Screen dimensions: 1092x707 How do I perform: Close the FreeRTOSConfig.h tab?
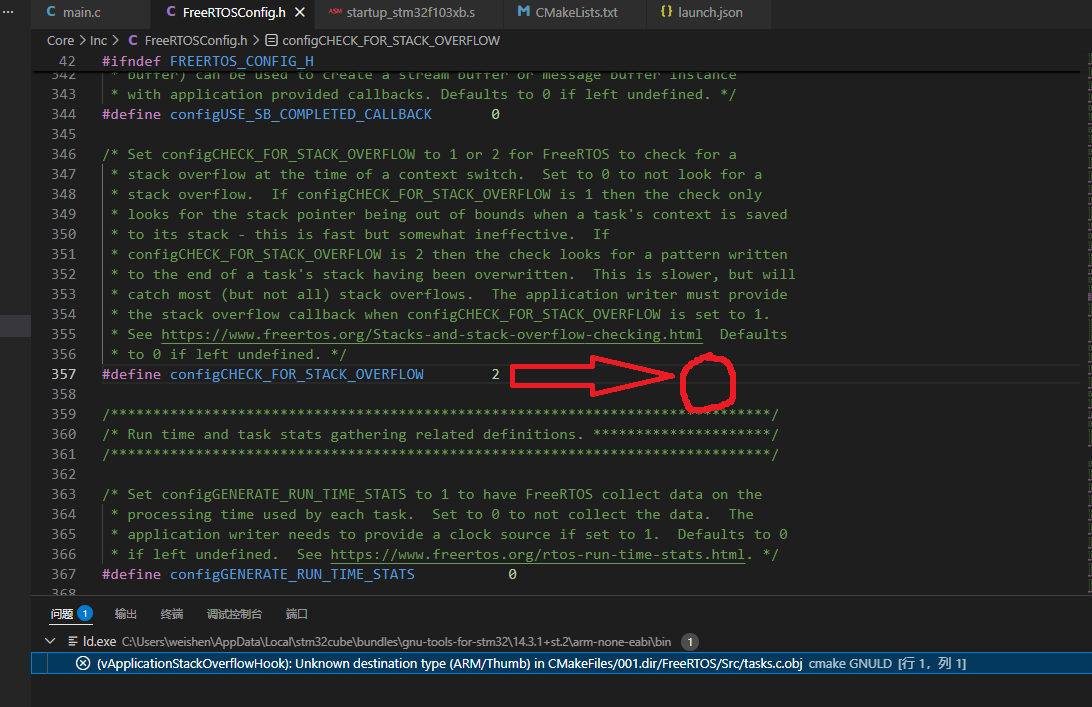point(299,13)
